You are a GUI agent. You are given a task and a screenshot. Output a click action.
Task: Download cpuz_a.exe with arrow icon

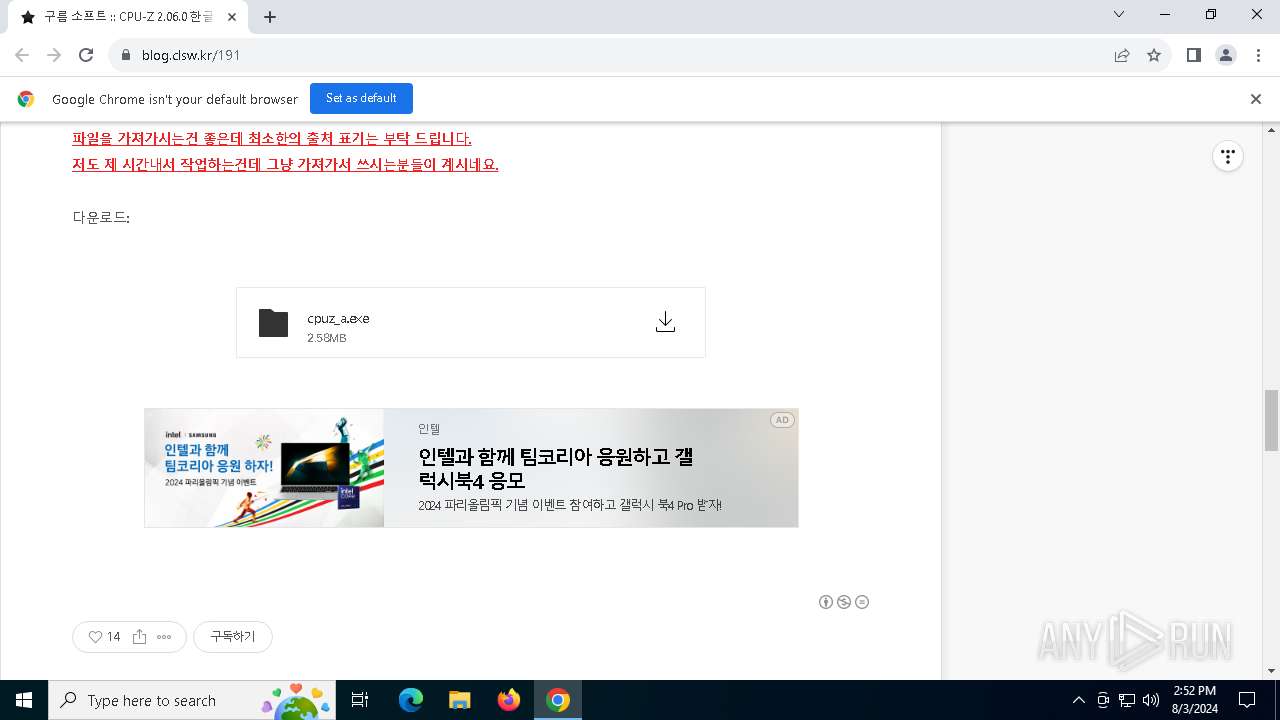pos(665,321)
